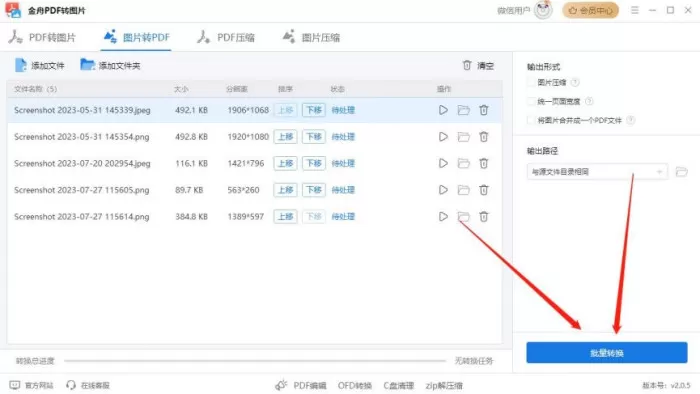Expand the 与源文件目录相同 output path dropdown
This screenshot has height=394, width=700.
(597, 172)
